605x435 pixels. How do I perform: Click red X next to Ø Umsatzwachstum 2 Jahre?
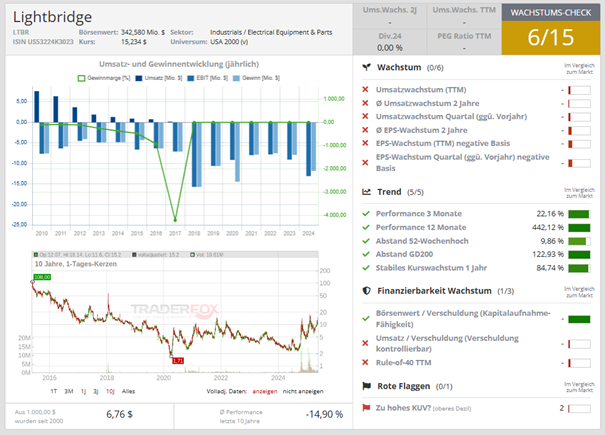tap(365, 103)
